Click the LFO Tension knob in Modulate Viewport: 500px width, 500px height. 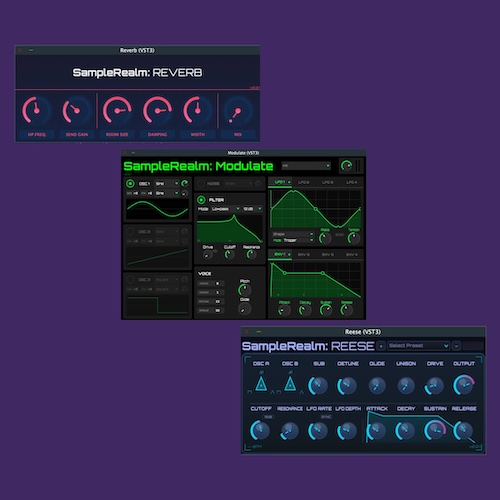pyautogui.click(x=354, y=238)
